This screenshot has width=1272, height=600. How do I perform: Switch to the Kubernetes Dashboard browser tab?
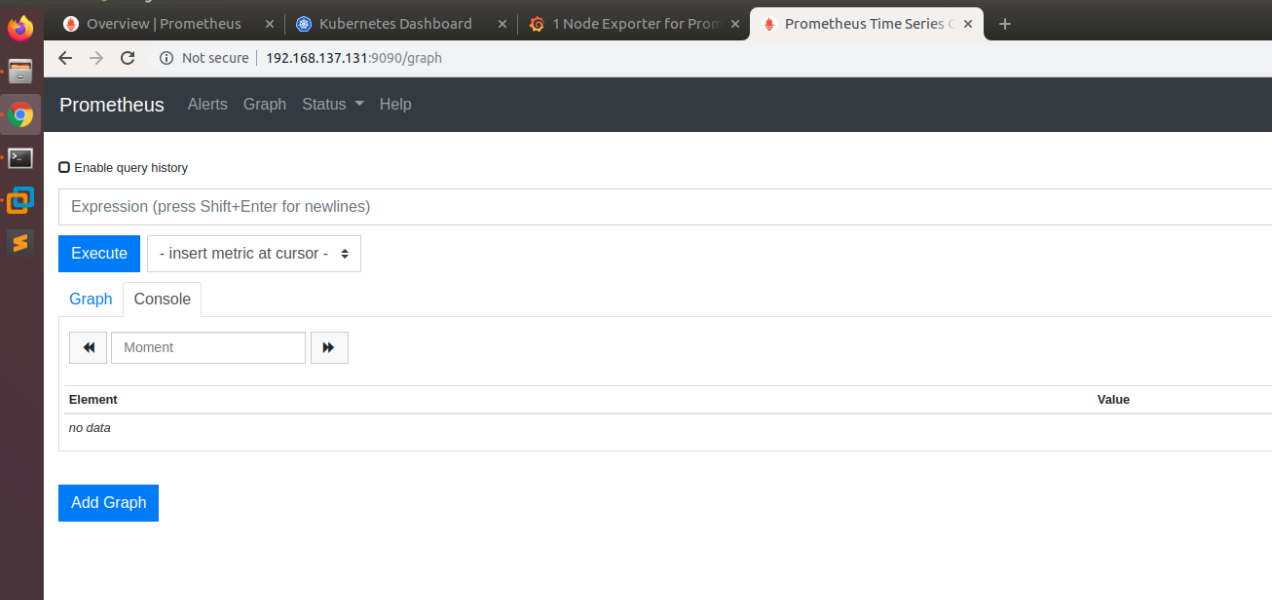(395, 24)
